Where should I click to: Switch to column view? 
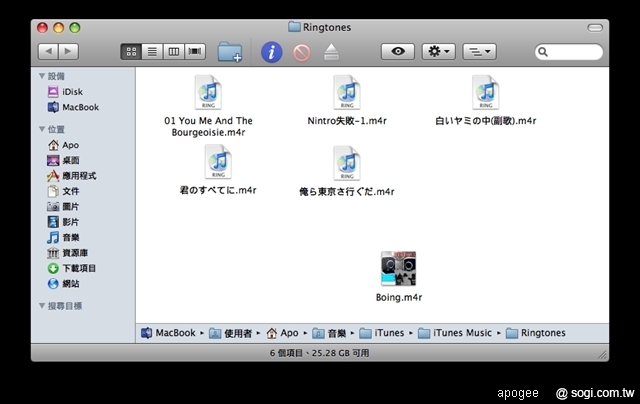[x=173, y=52]
